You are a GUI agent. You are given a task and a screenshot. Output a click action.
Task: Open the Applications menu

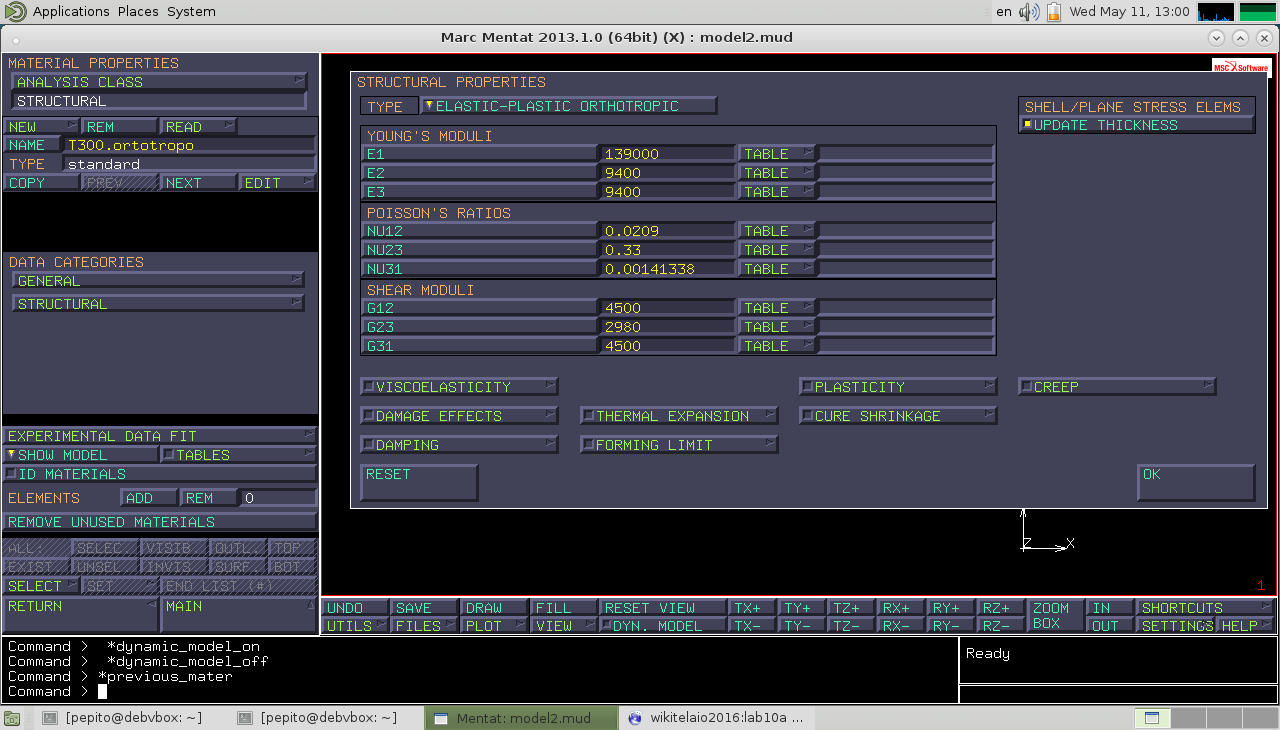pyautogui.click(x=70, y=12)
